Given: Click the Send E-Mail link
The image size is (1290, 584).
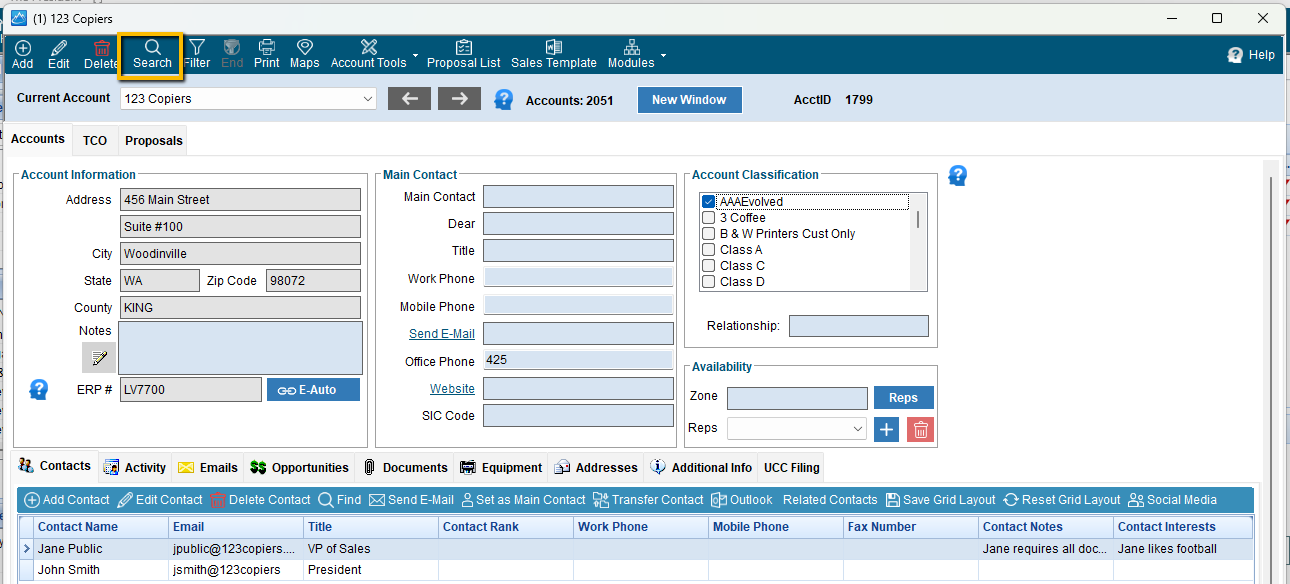Looking at the screenshot, I should (x=441, y=334).
